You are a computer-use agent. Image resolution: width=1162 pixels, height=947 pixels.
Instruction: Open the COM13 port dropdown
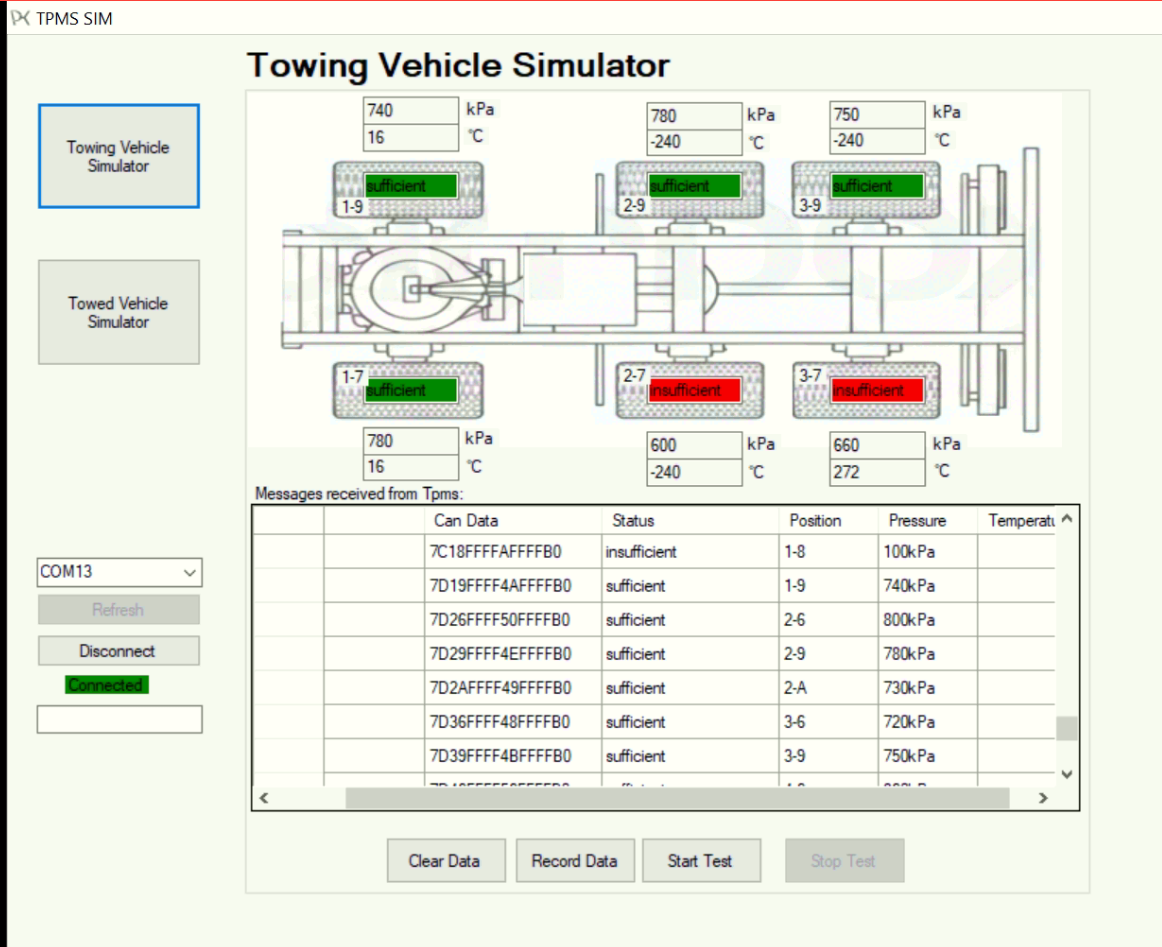point(190,573)
